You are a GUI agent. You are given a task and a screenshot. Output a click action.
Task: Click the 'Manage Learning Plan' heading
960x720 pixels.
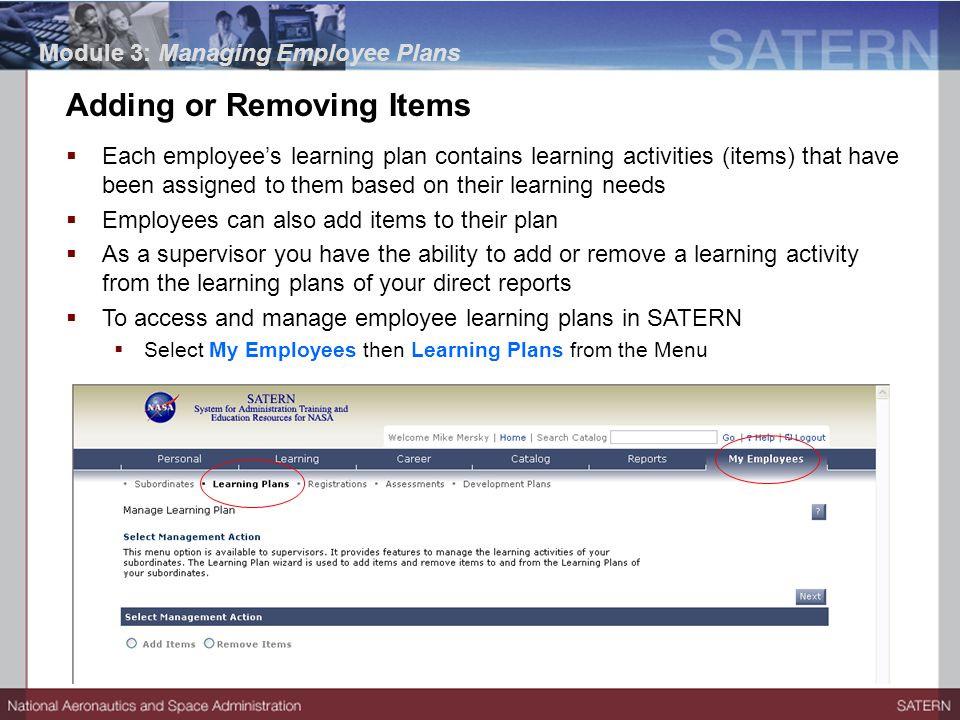point(179,510)
